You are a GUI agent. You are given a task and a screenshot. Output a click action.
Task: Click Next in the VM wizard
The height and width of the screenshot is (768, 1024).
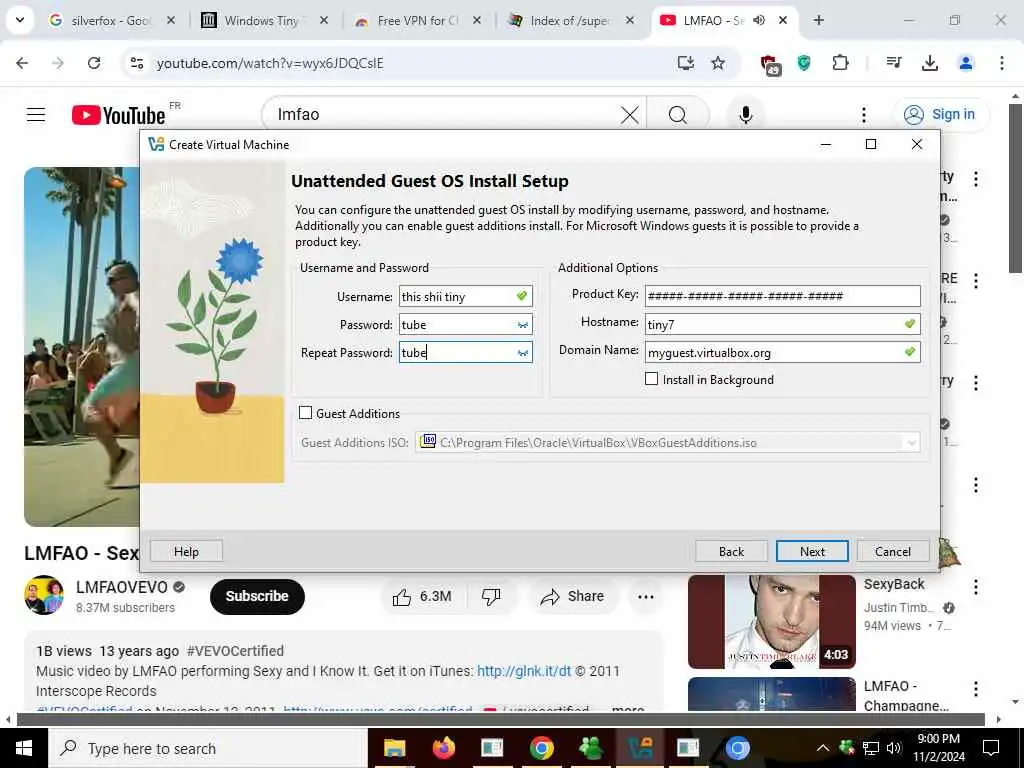tap(812, 551)
